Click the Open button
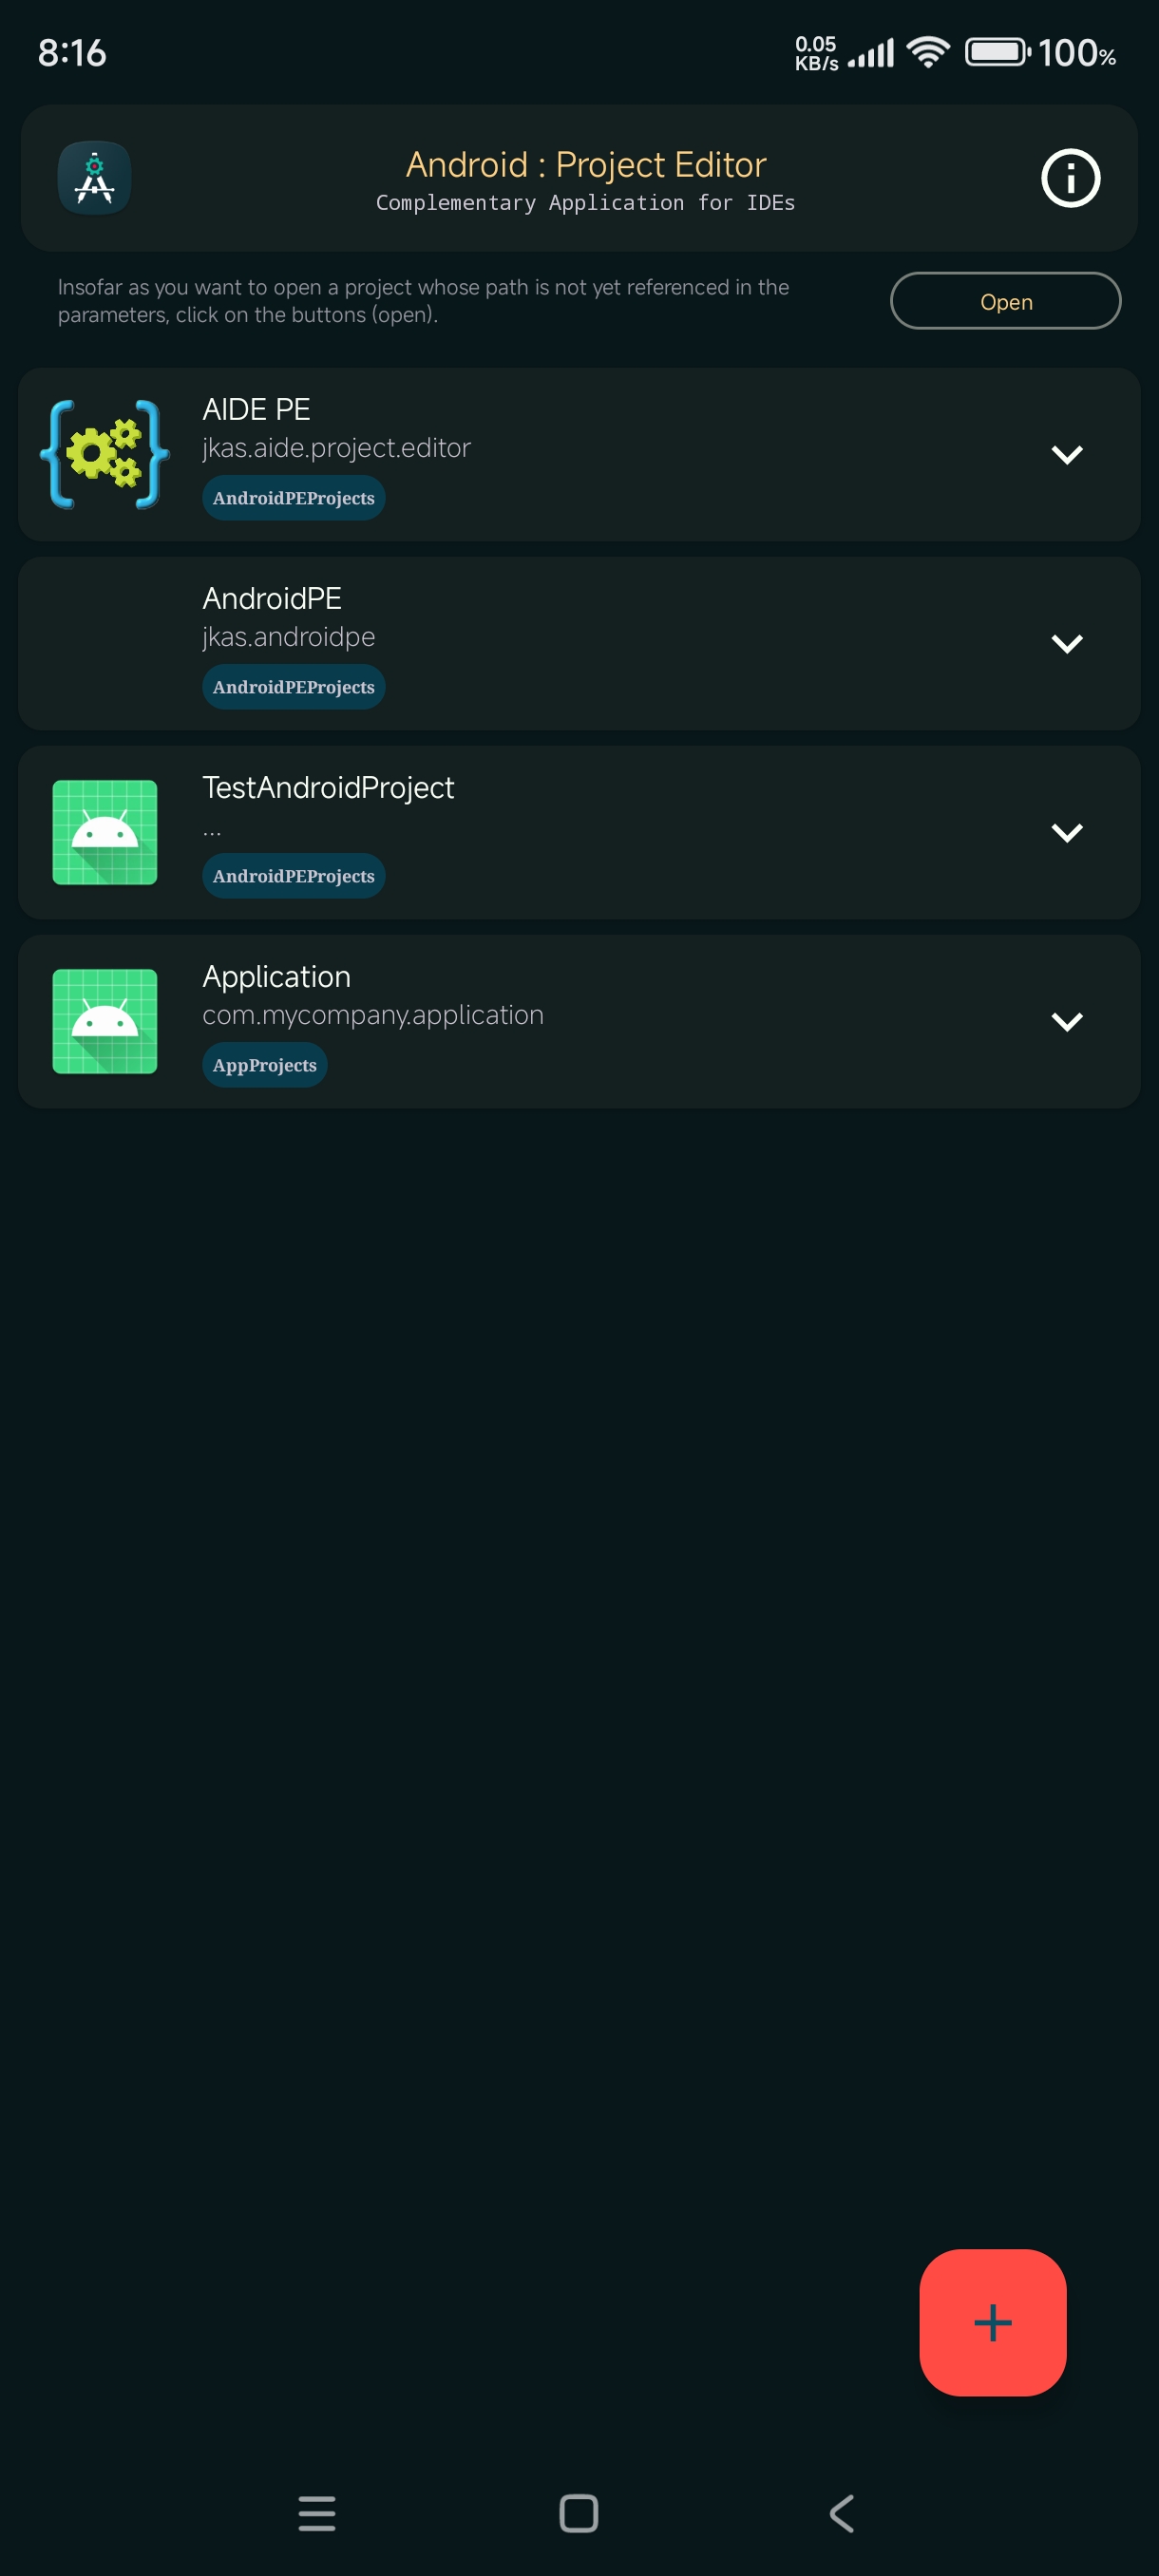The width and height of the screenshot is (1159, 2576). click(x=1005, y=301)
